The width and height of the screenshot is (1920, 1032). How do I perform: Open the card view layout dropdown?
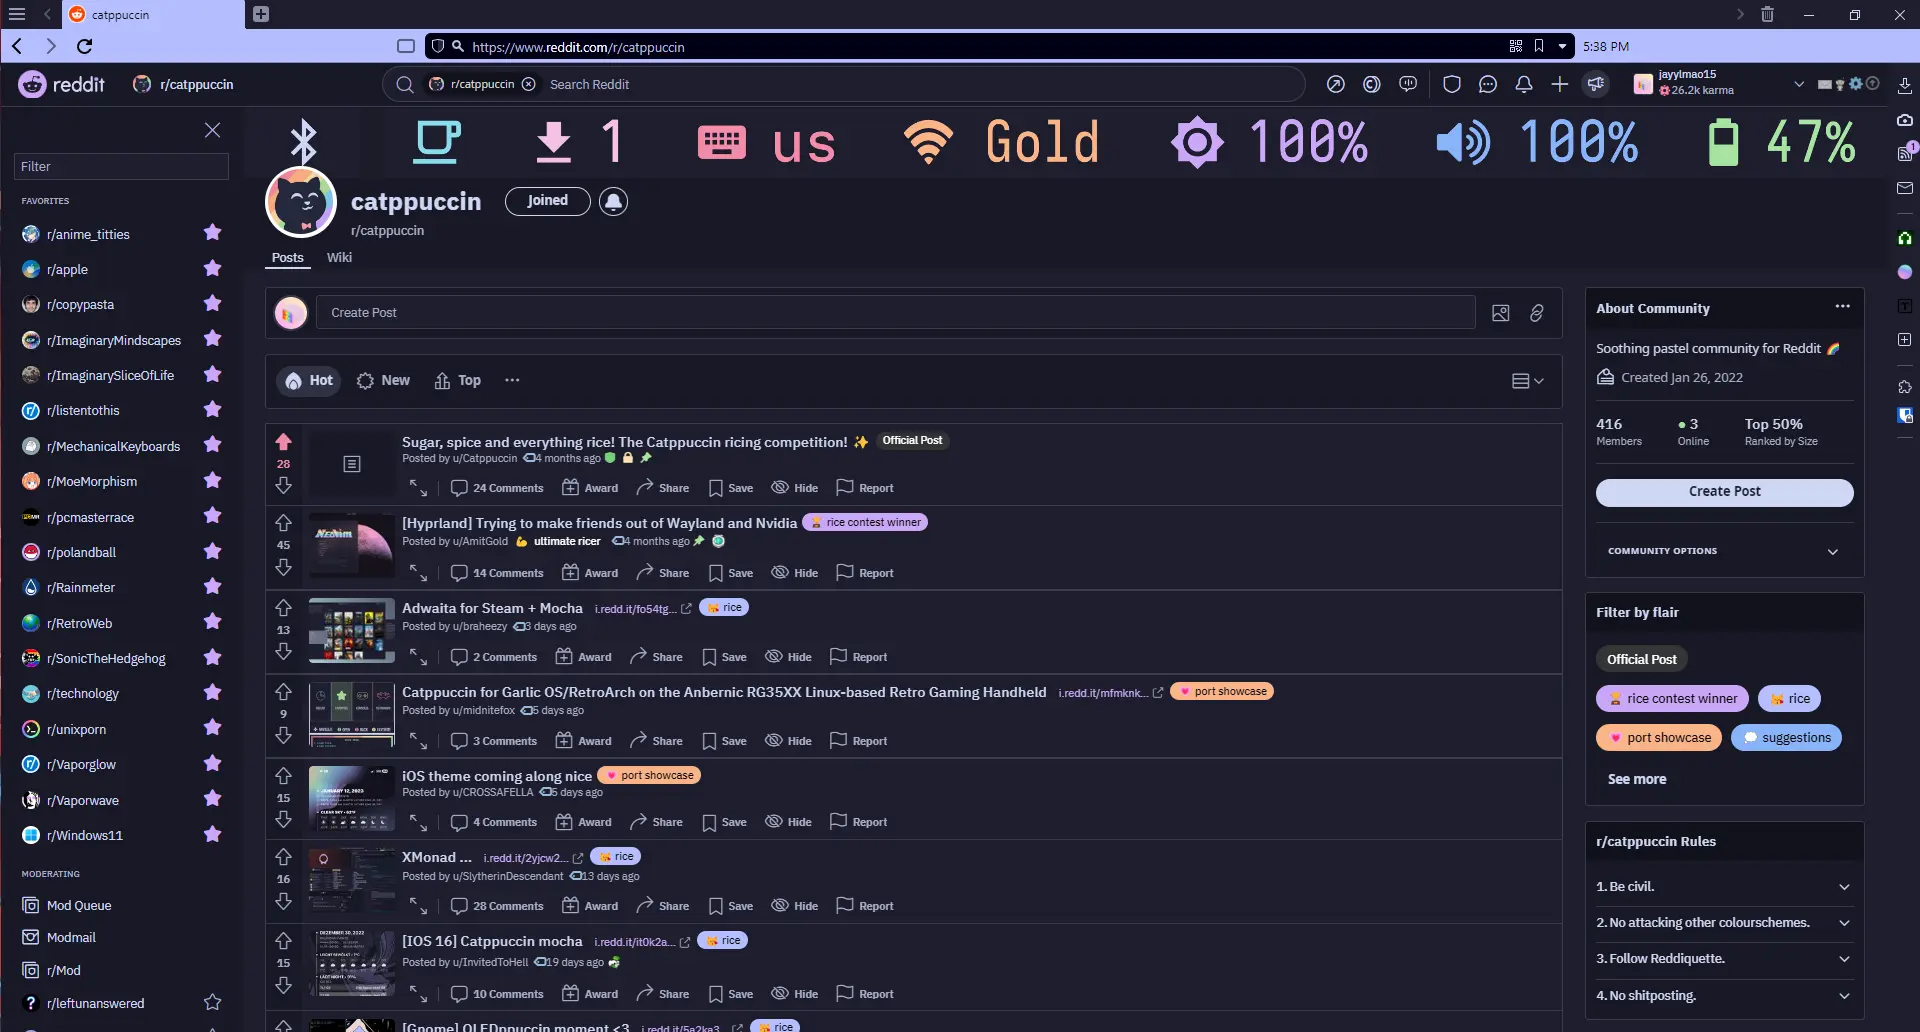coord(1528,381)
